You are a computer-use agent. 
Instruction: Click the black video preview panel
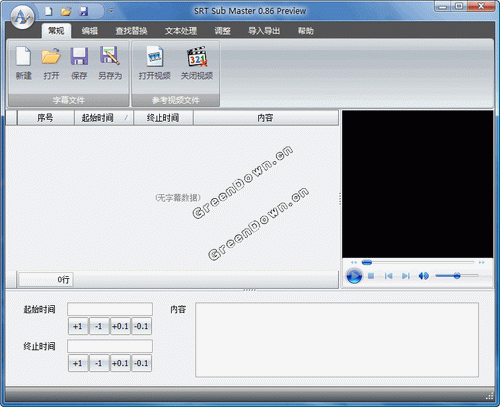(x=417, y=184)
